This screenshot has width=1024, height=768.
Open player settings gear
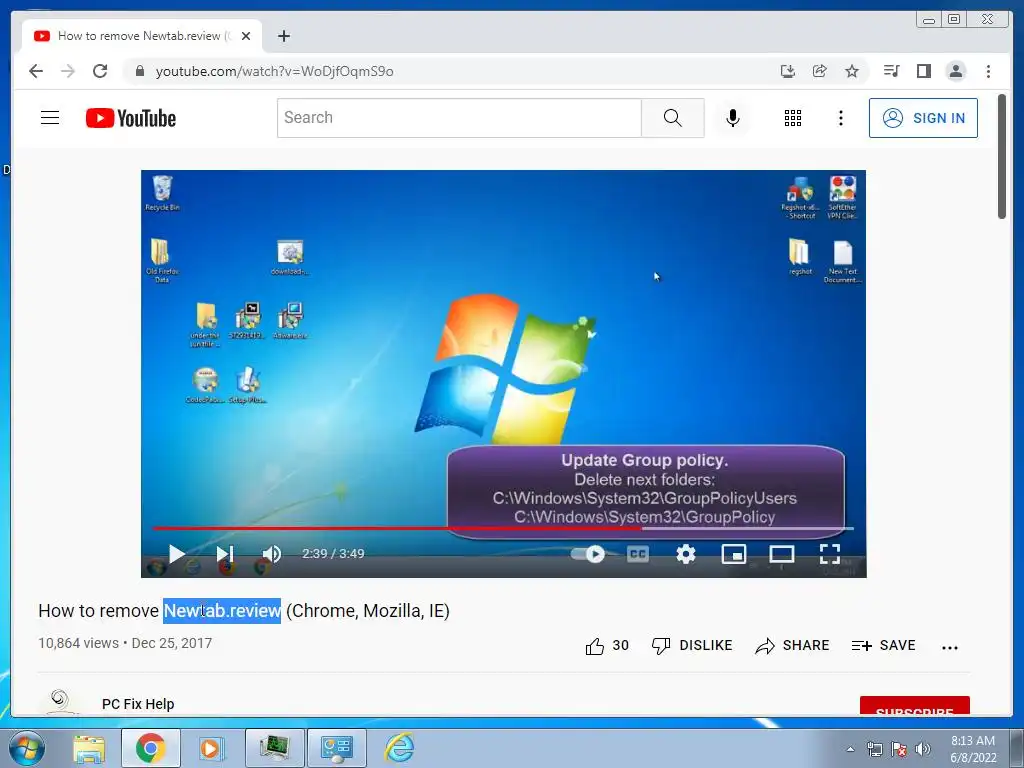click(686, 554)
